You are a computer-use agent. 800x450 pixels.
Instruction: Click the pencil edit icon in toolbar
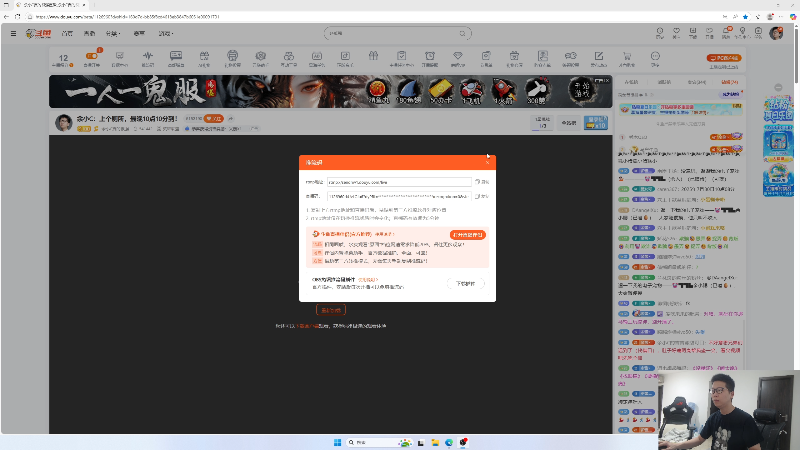[x=598, y=58]
